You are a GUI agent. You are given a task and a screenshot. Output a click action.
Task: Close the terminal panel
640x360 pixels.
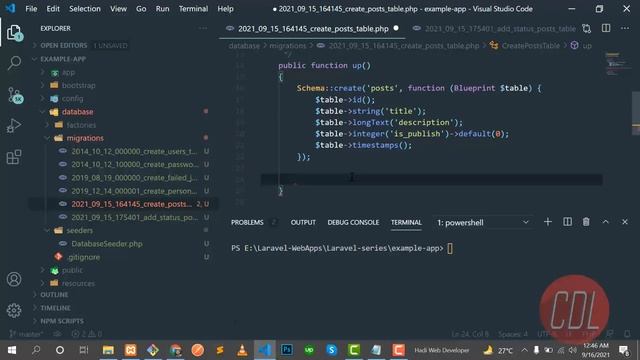pyautogui.click(x=624, y=222)
